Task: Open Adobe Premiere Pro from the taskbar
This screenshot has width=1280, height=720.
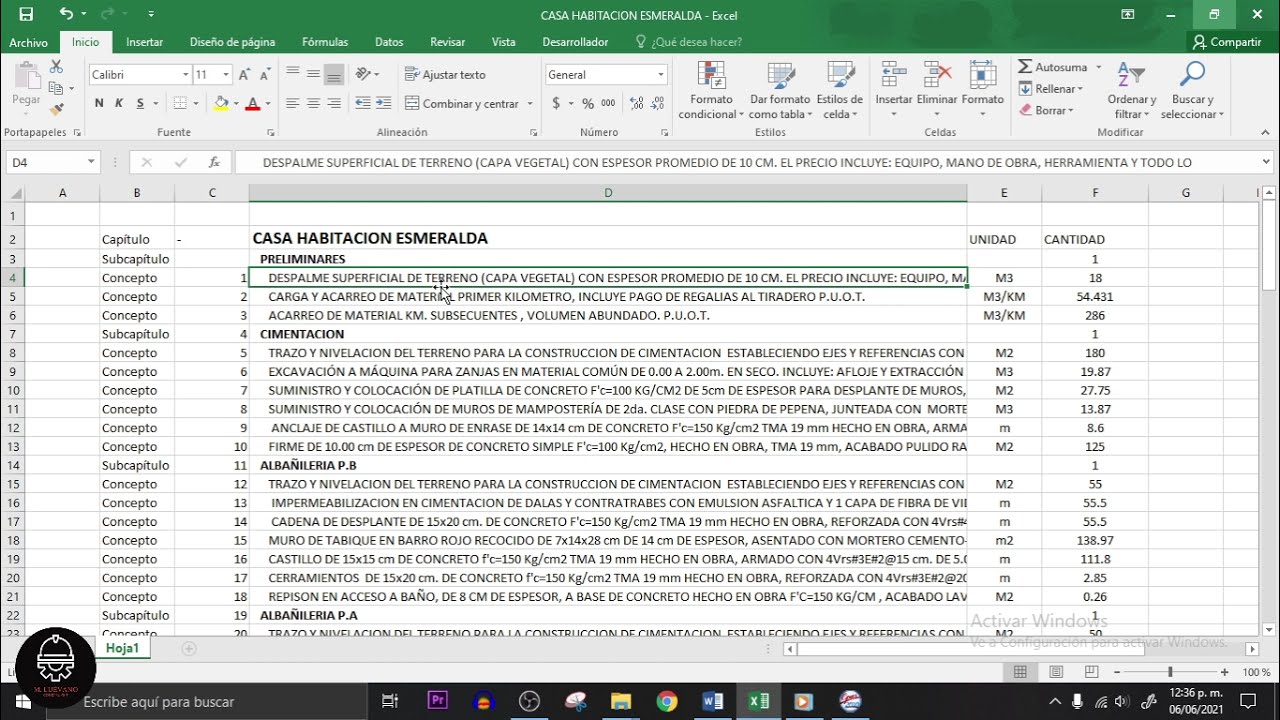Action: click(x=437, y=701)
